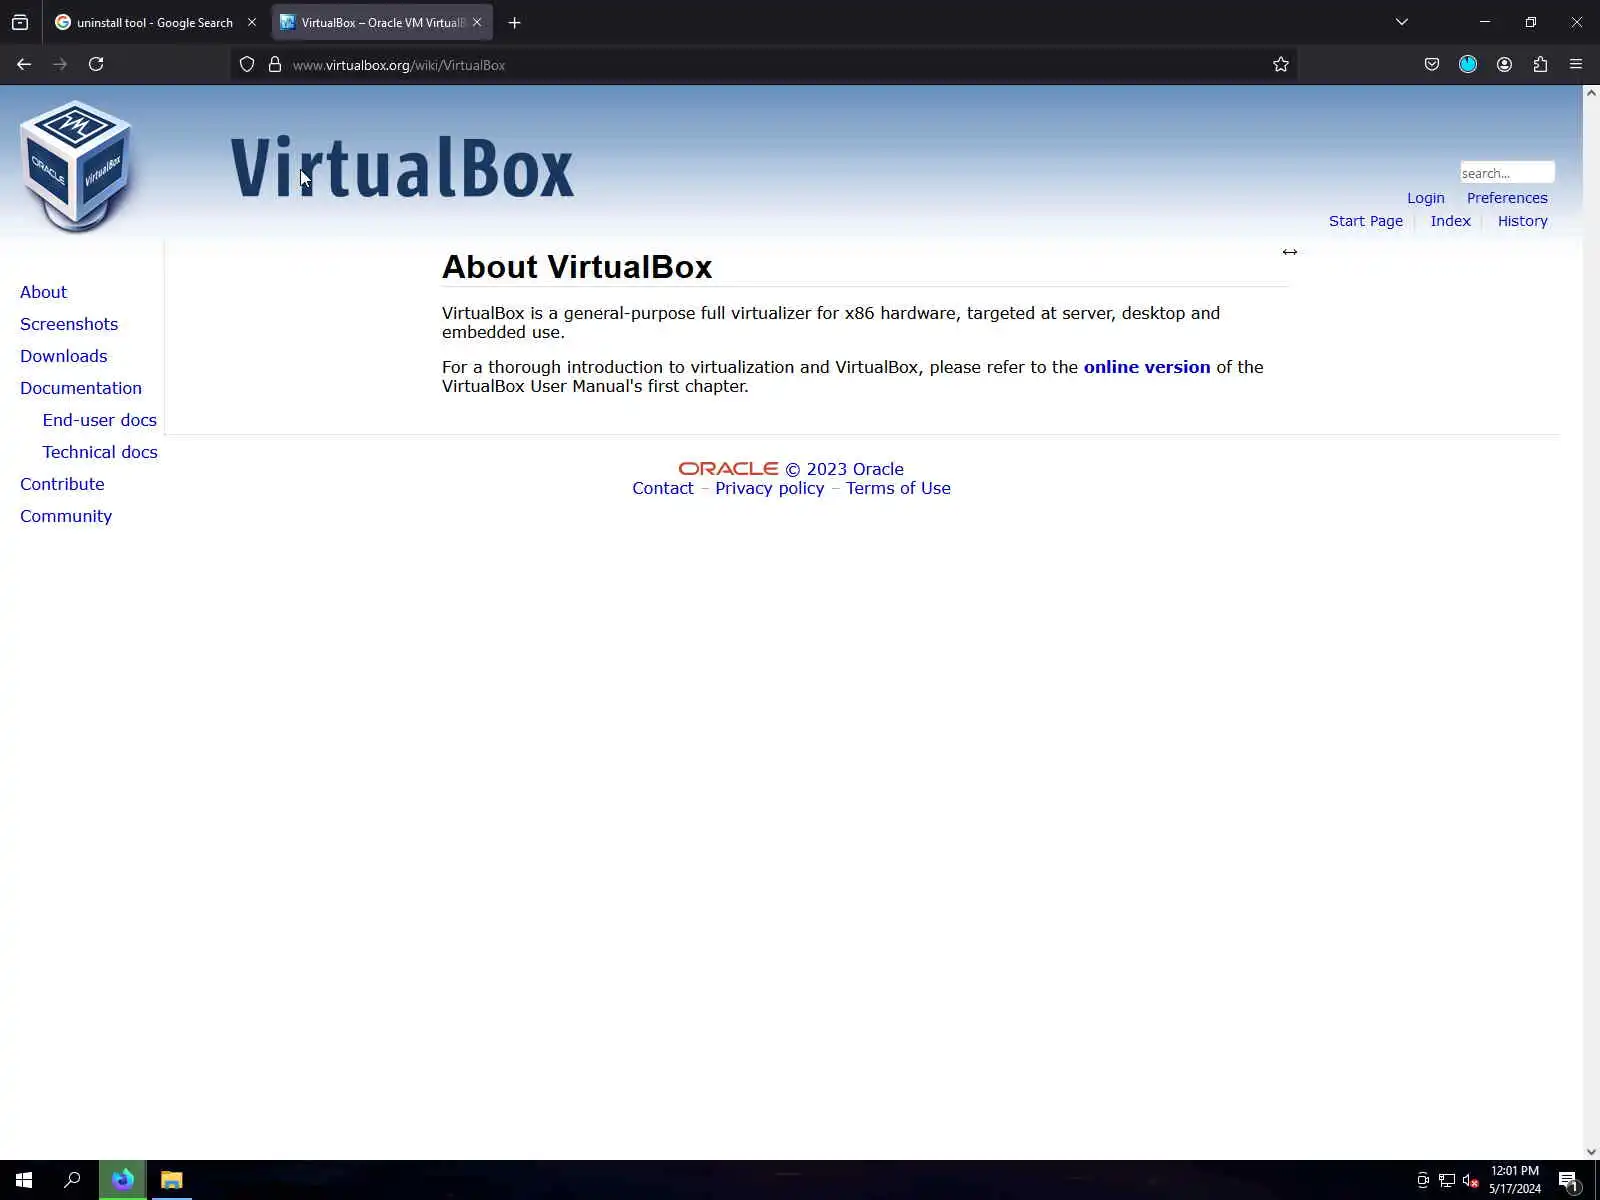Screen dimensions: 1600x1200
Task: Close the uninstall tool Google Search tab
Action: (x=252, y=22)
